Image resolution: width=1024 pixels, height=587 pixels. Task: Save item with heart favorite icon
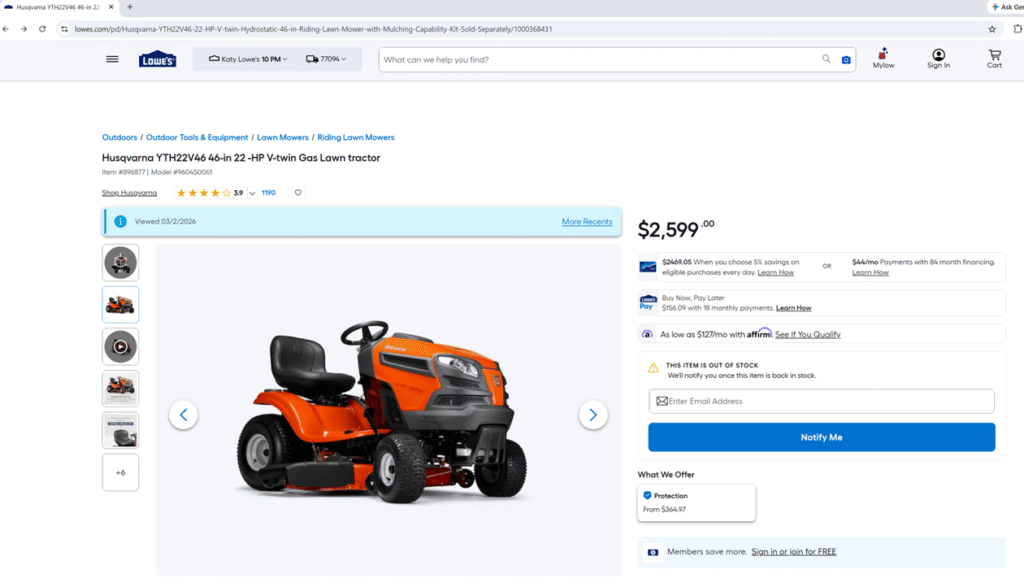click(x=298, y=193)
